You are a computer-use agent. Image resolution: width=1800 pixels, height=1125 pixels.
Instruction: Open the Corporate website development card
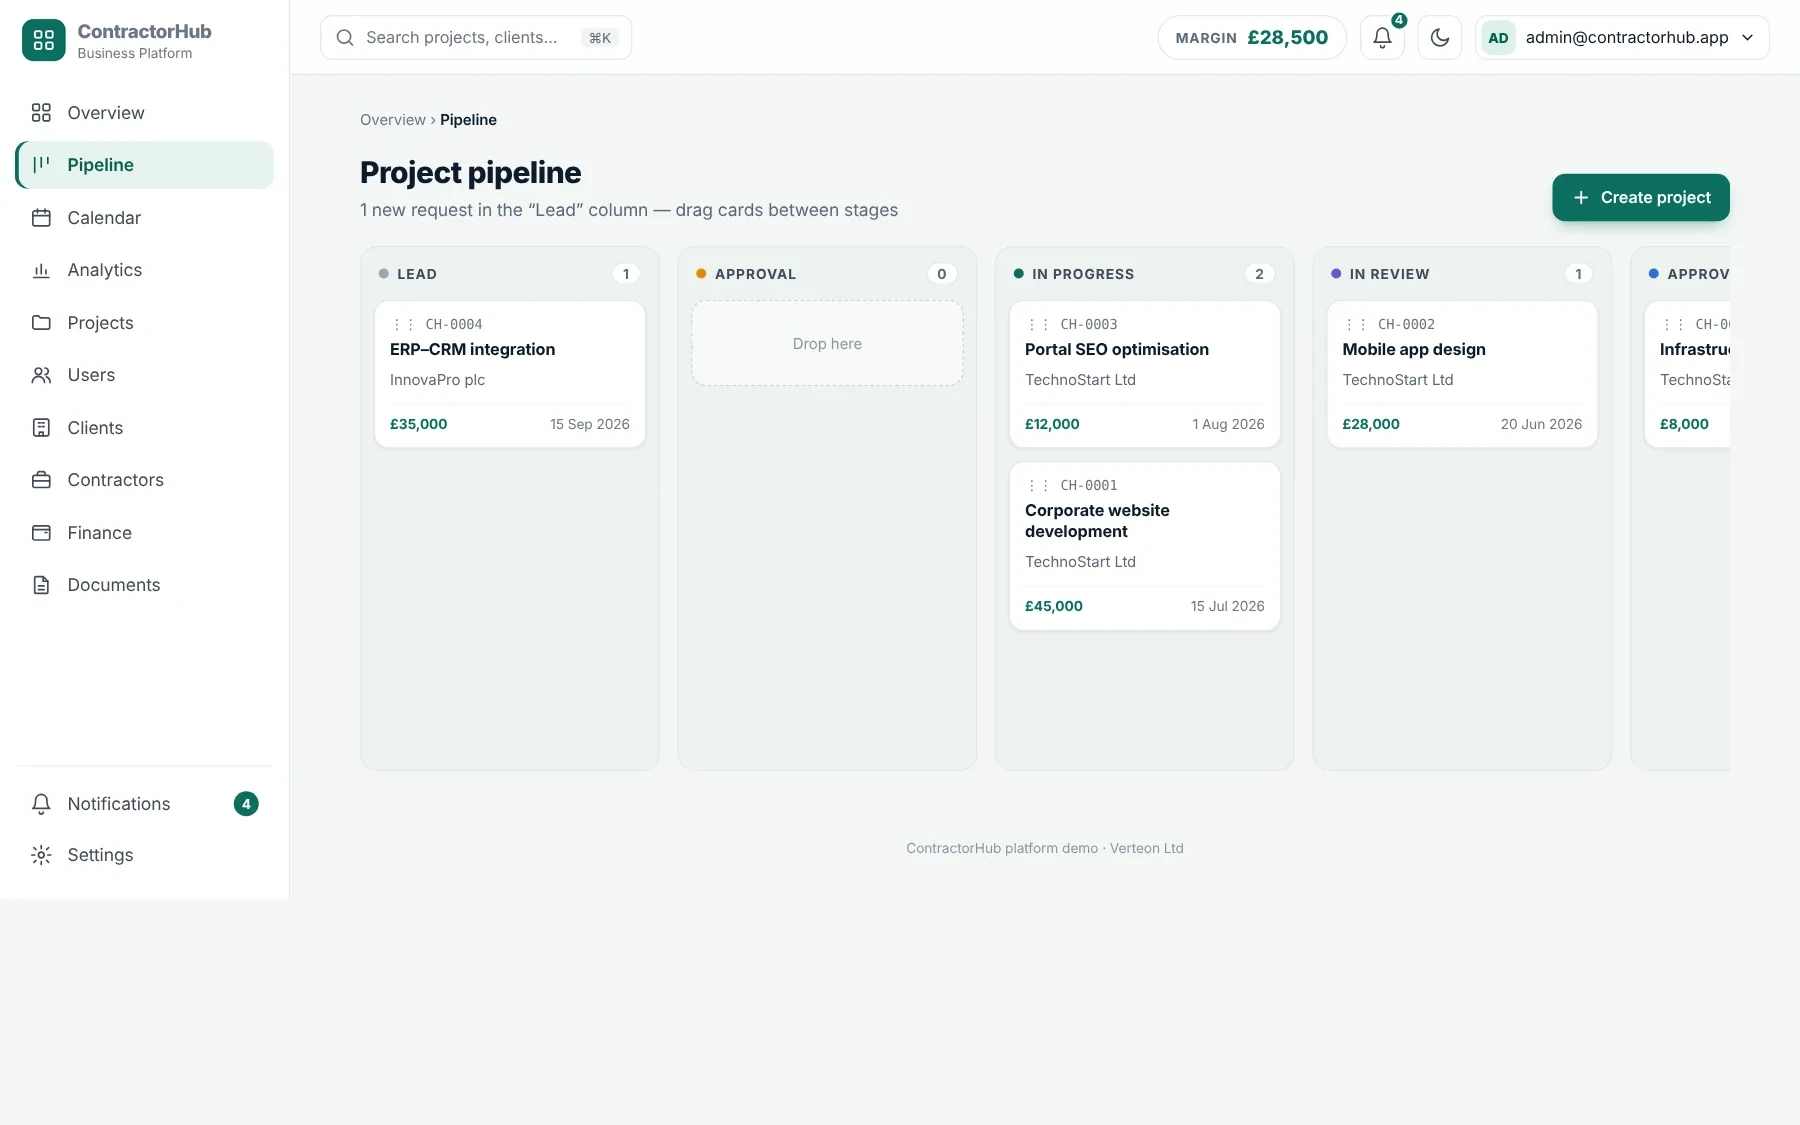coord(1145,546)
